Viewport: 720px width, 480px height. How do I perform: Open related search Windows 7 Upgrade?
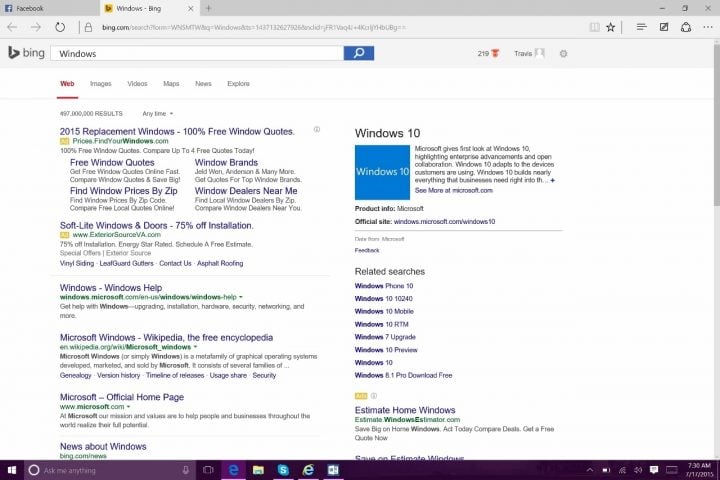click(x=385, y=337)
